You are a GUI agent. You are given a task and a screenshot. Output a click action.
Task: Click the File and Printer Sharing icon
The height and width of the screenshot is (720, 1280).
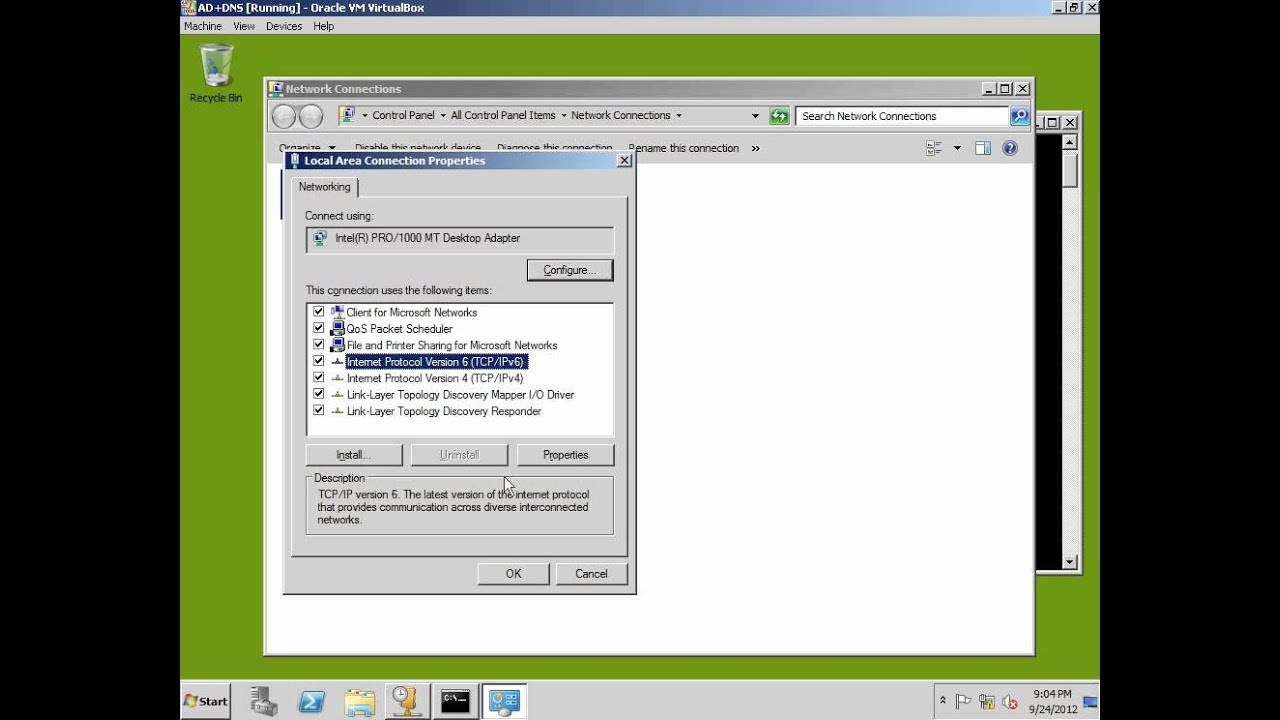337,345
